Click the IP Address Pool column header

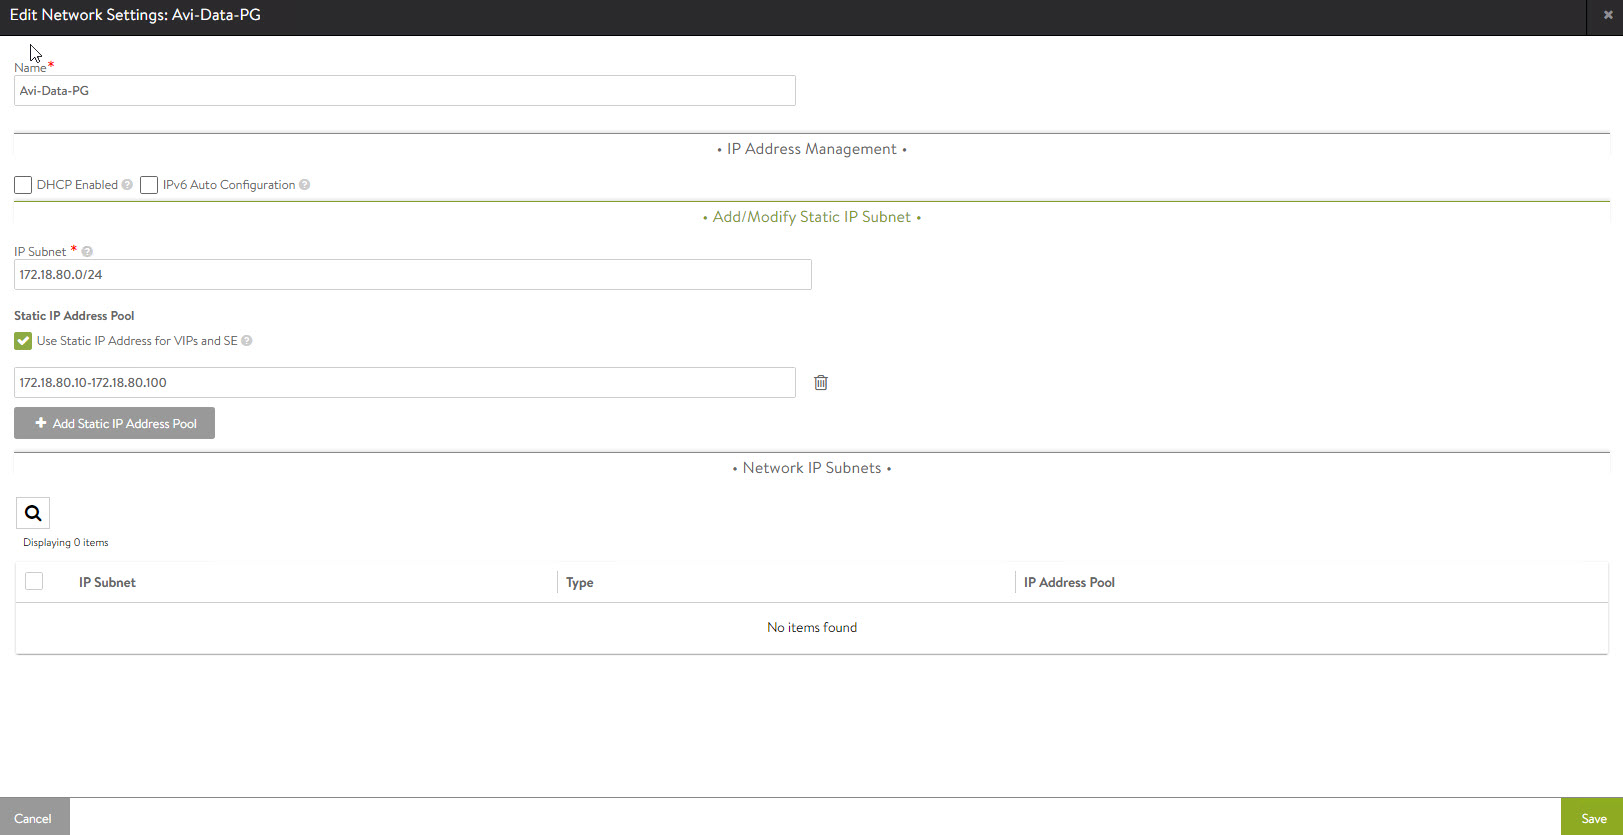point(1069,583)
